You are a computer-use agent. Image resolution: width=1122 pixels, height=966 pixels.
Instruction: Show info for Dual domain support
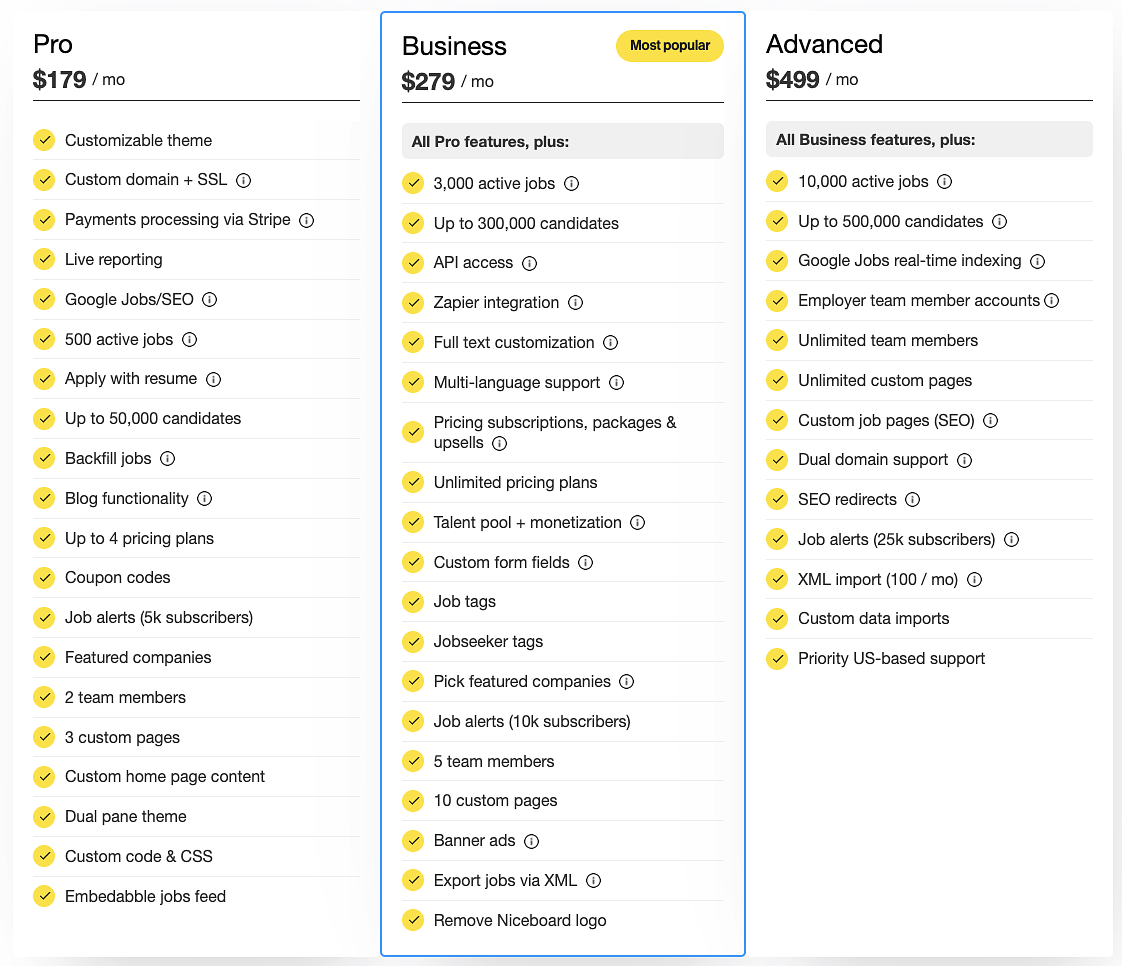[964, 460]
